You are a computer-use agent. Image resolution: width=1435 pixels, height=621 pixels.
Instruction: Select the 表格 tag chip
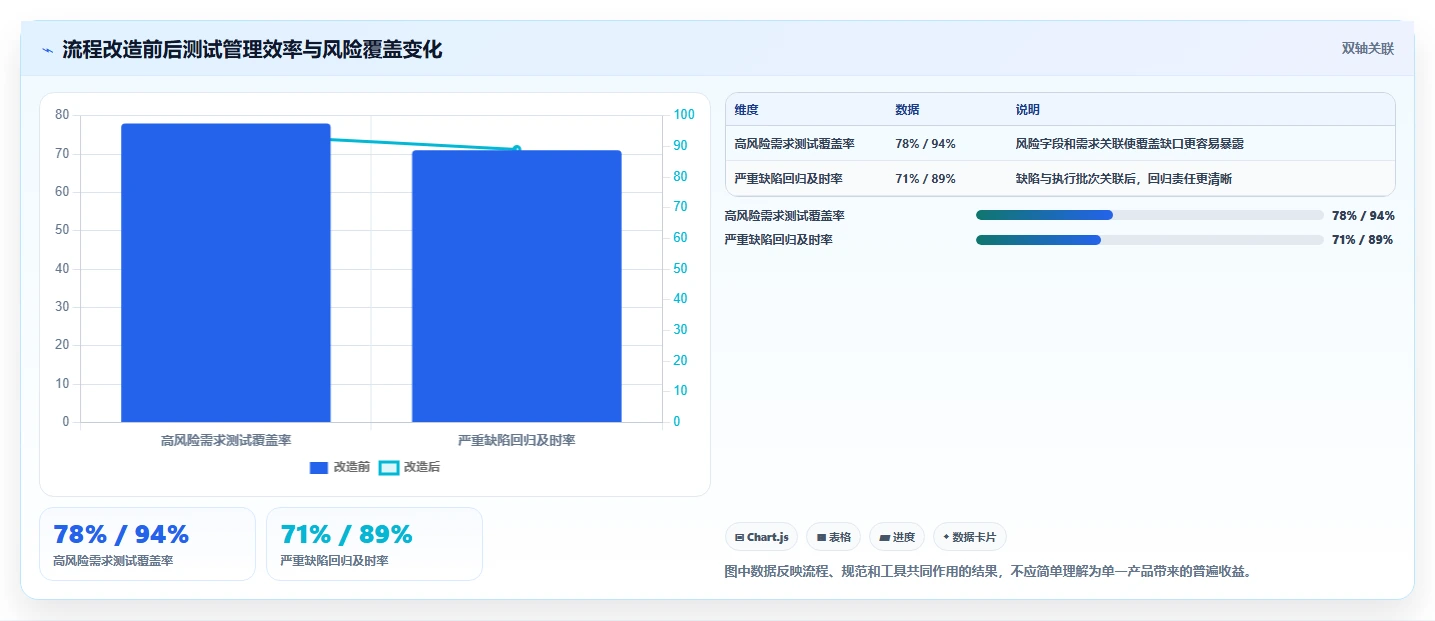tap(834, 537)
